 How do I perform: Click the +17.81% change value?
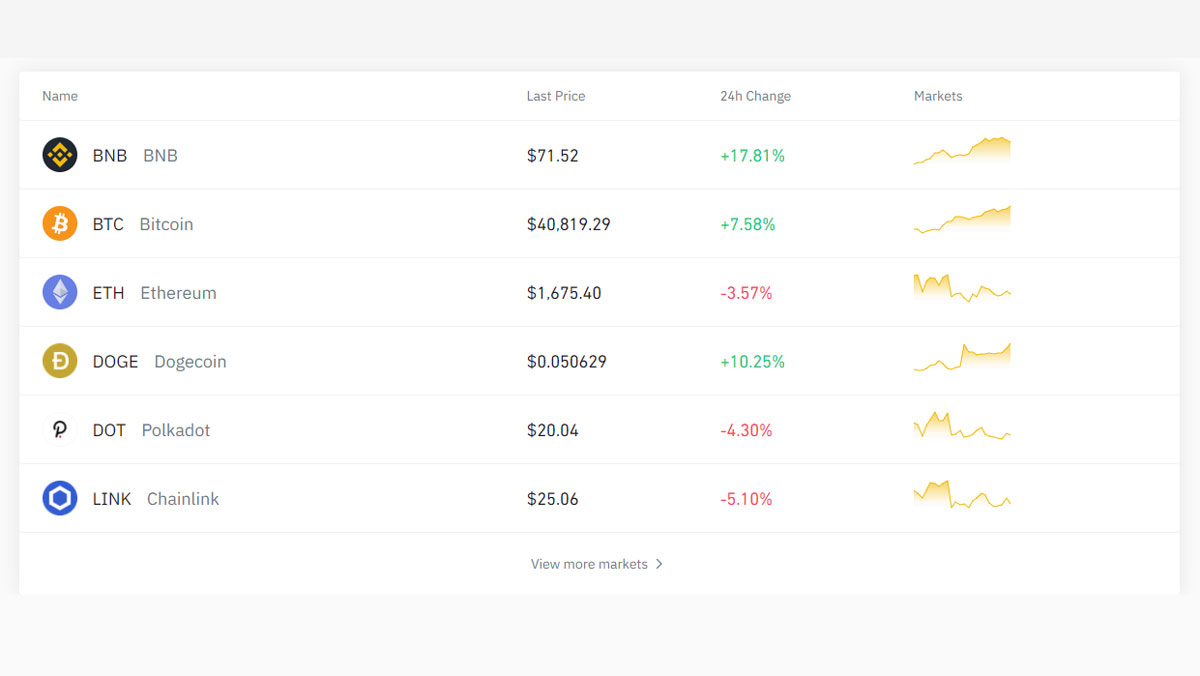752,156
